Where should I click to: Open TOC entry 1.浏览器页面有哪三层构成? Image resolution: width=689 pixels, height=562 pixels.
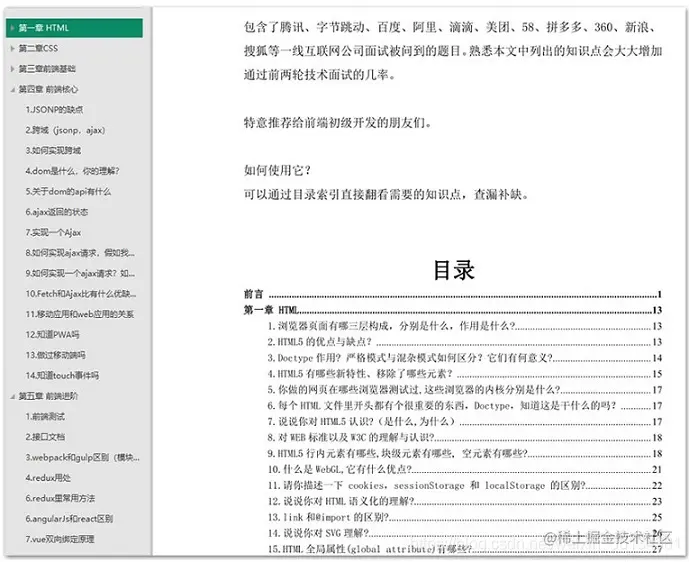(465, 326)
